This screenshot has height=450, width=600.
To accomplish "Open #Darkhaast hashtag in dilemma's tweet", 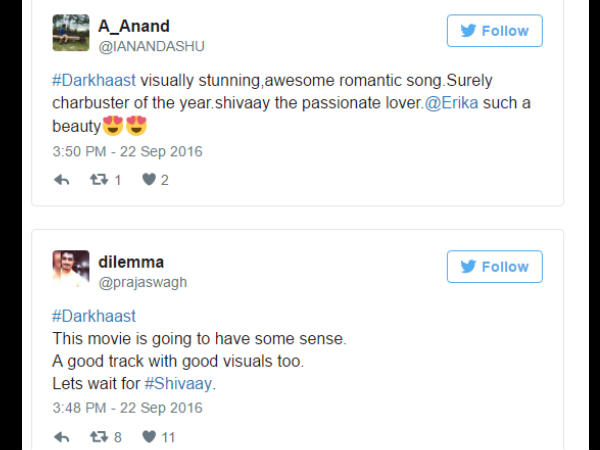I will (x=93, y=316).
